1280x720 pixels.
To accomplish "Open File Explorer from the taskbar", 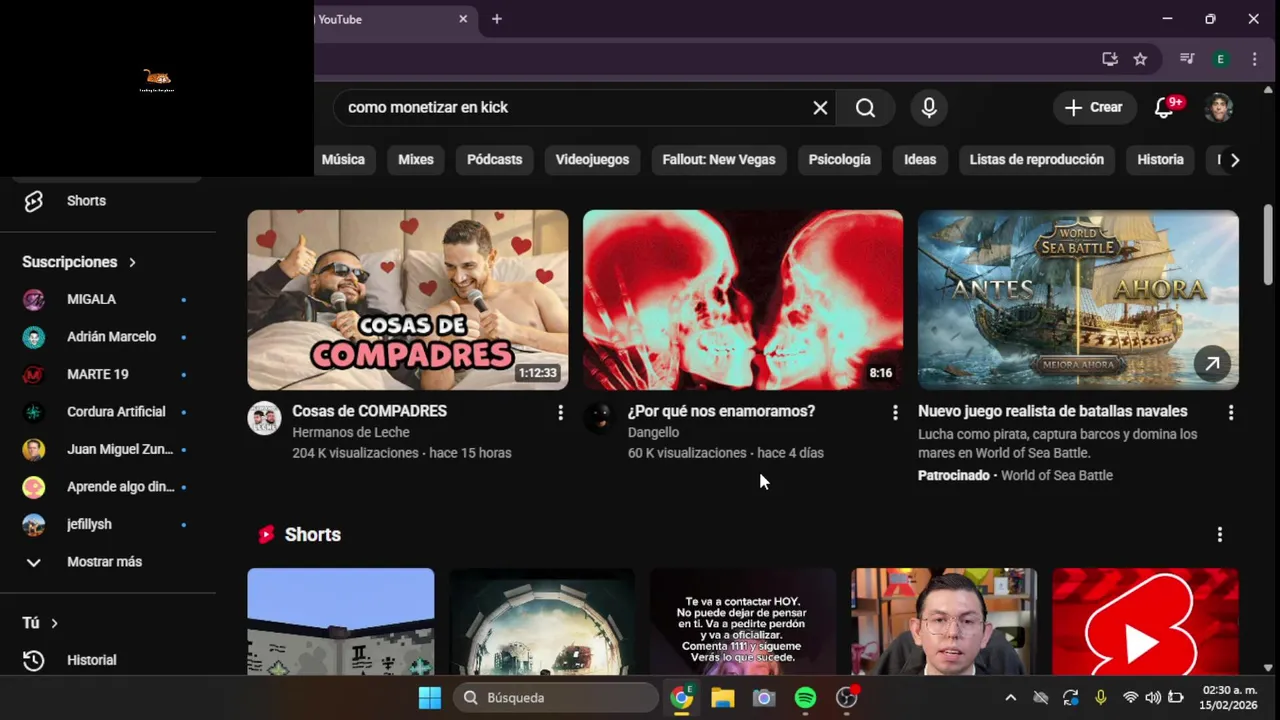I will tap(723, 698).
